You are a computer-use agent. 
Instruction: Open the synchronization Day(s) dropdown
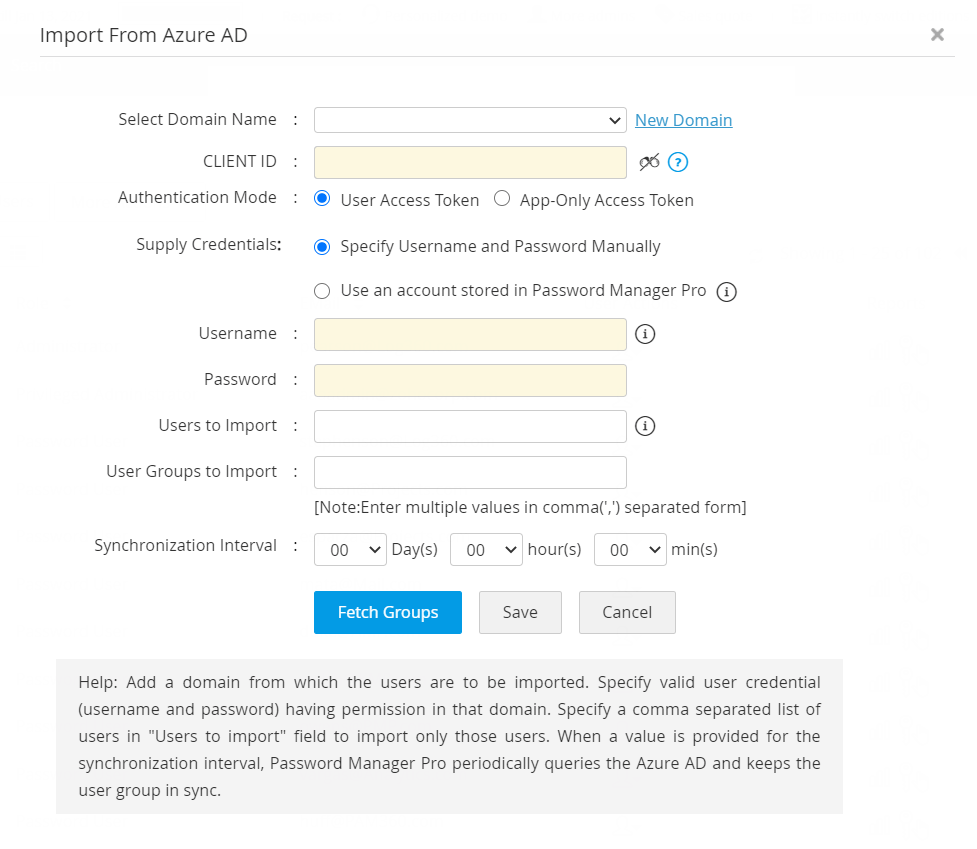[350, 550]
